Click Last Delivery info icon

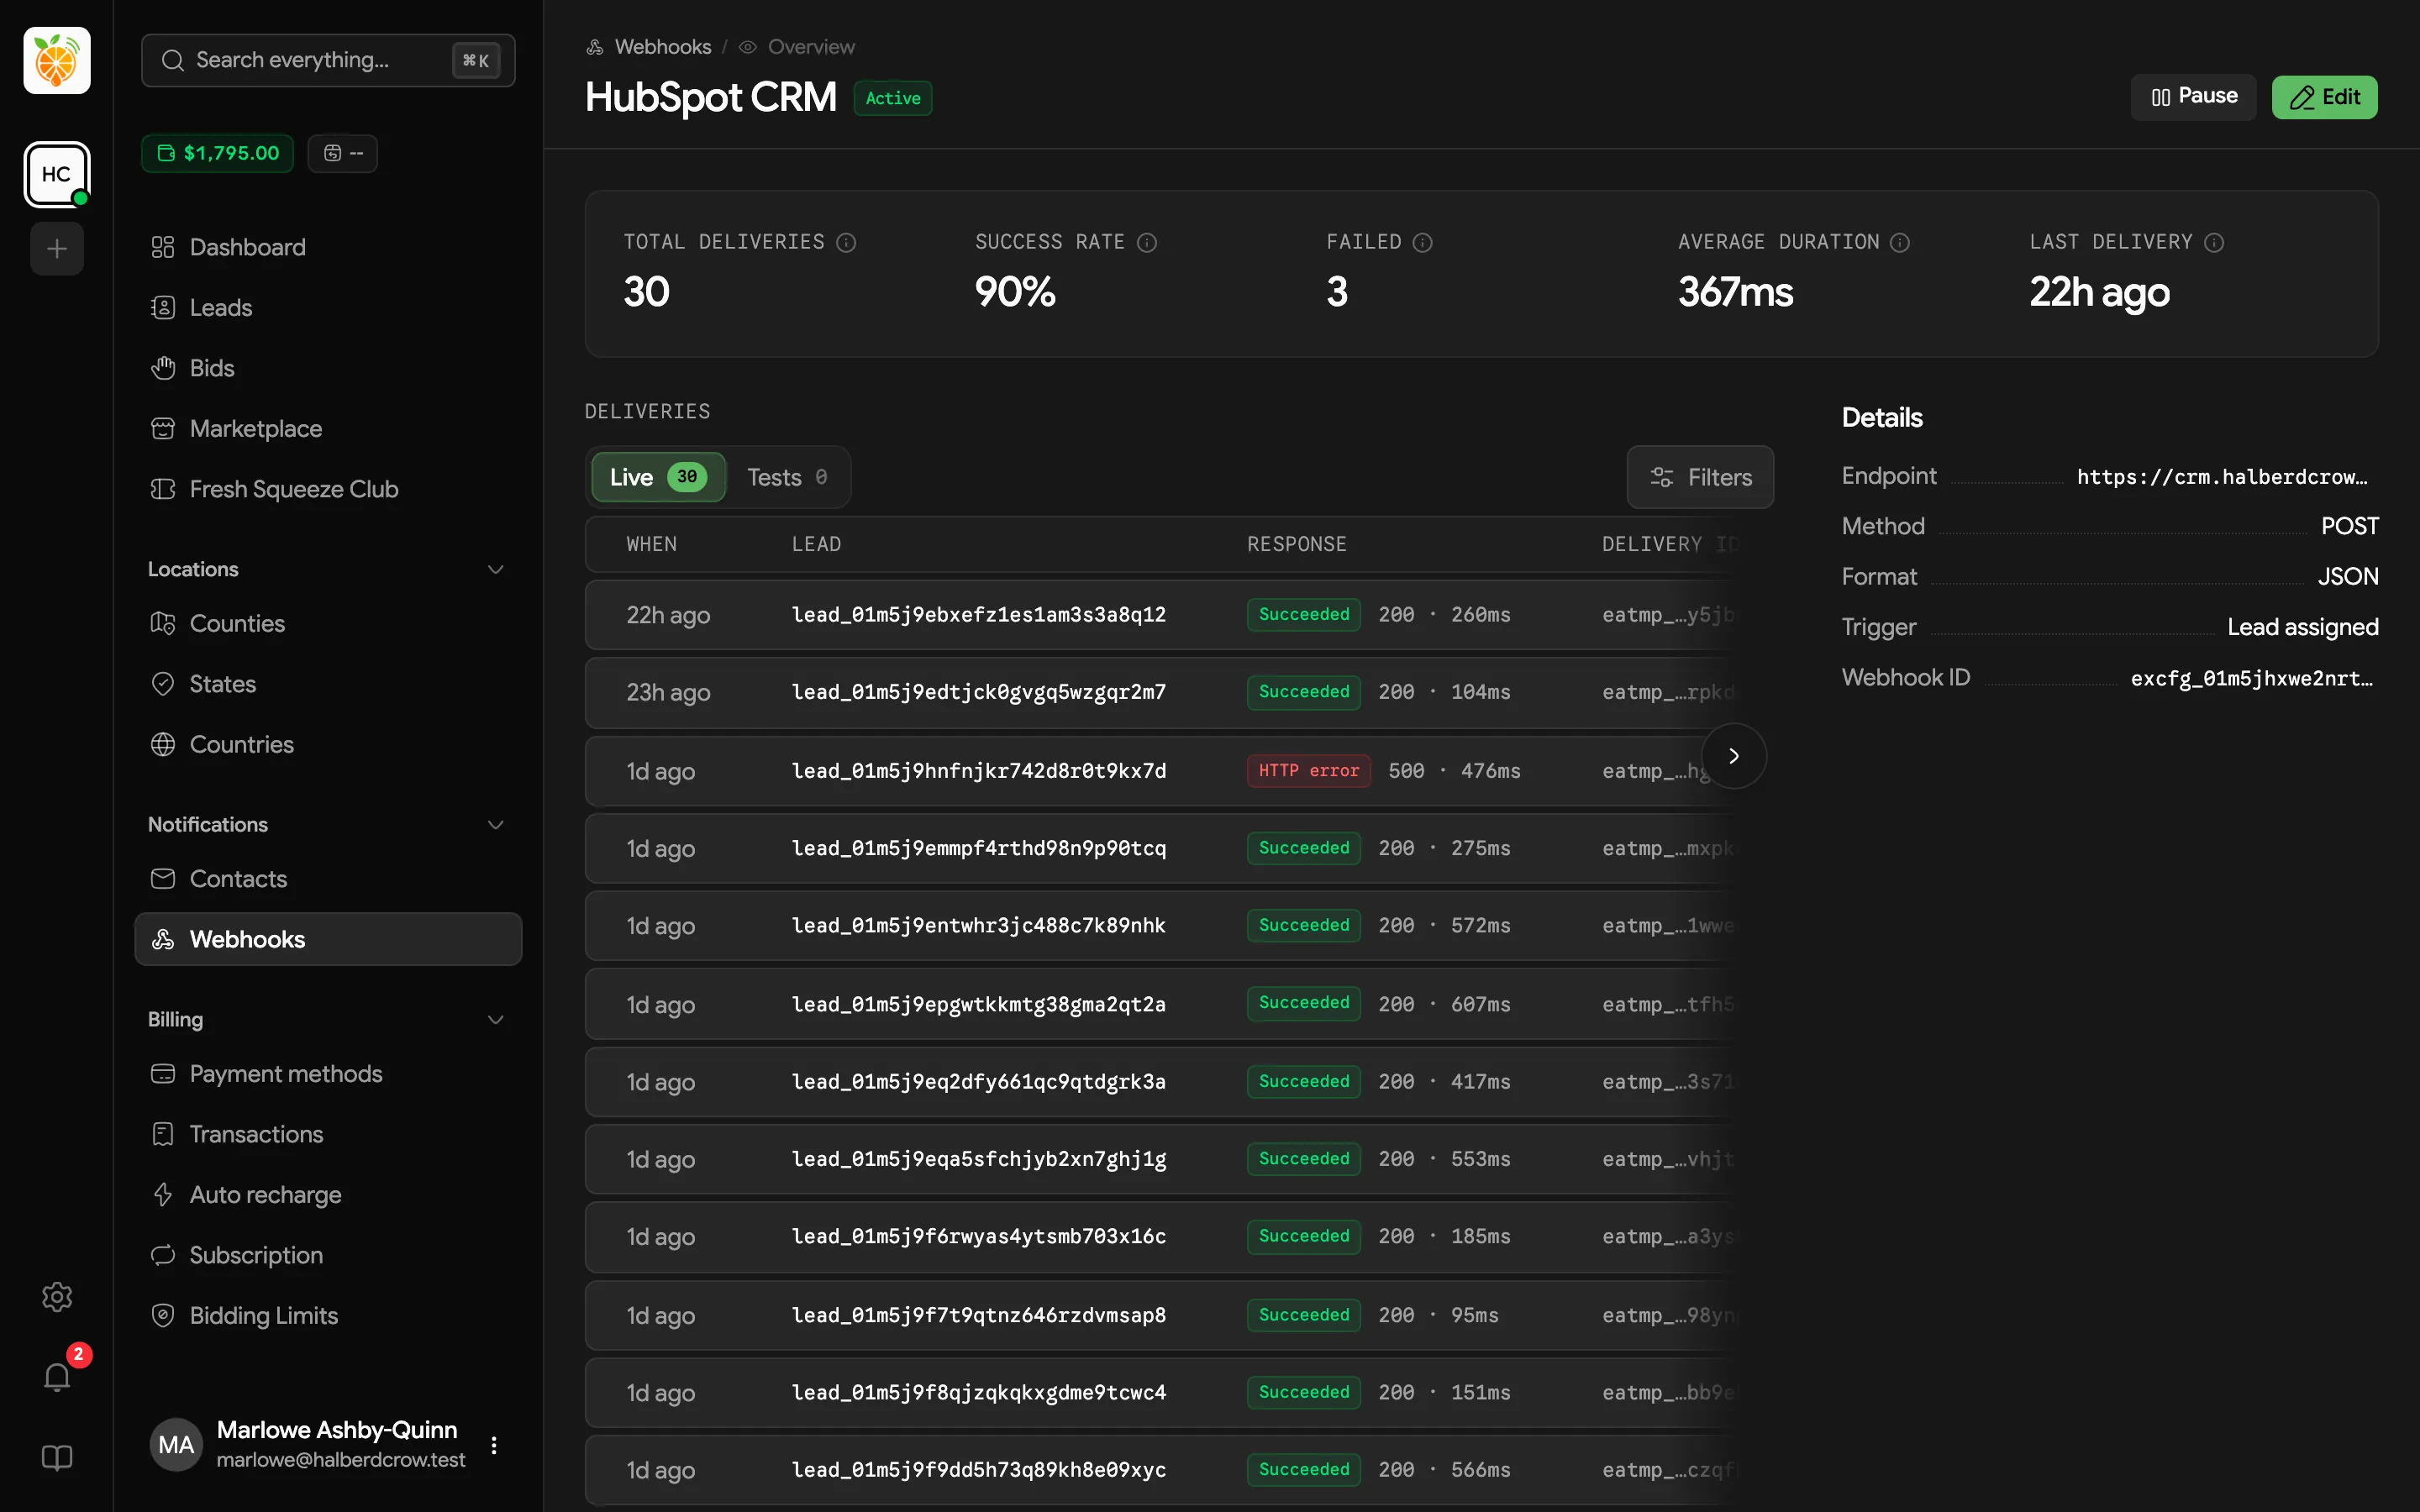pos(2214,242)
